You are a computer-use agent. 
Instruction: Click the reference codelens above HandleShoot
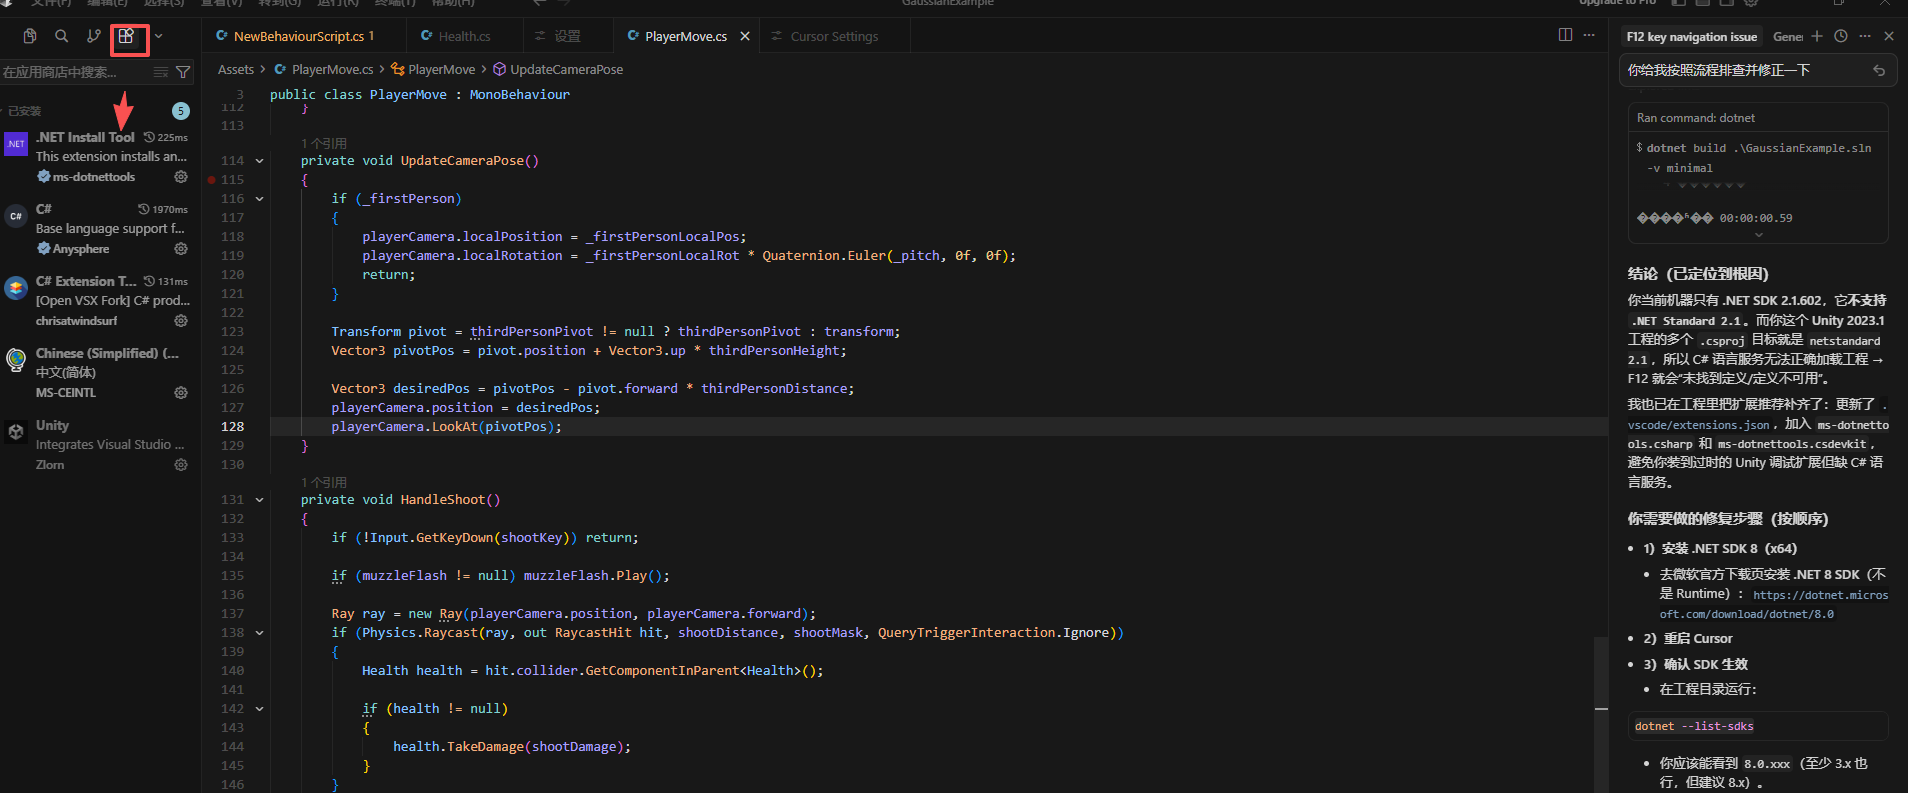coord(324,483)
